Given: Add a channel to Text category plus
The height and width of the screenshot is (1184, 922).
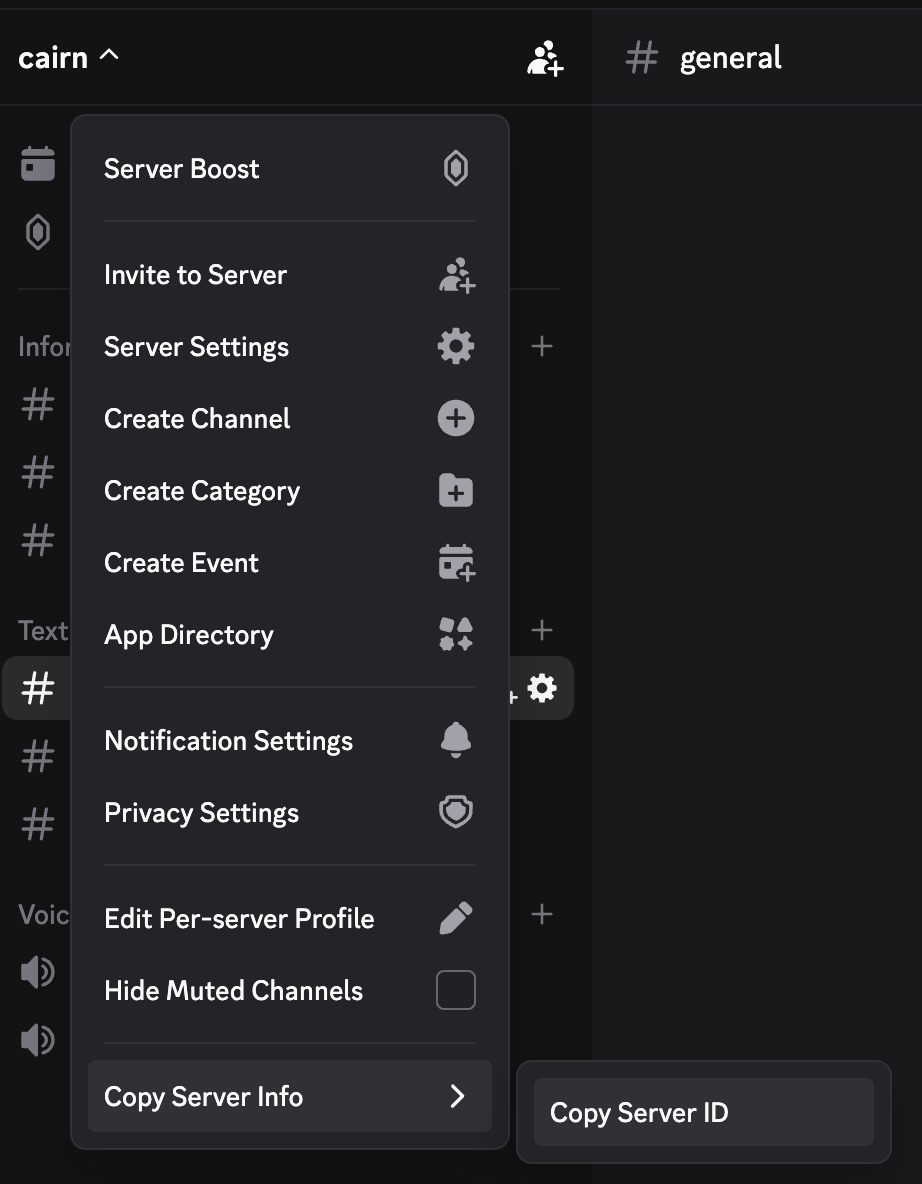Looking at the screenshot, I should point(541,630).
